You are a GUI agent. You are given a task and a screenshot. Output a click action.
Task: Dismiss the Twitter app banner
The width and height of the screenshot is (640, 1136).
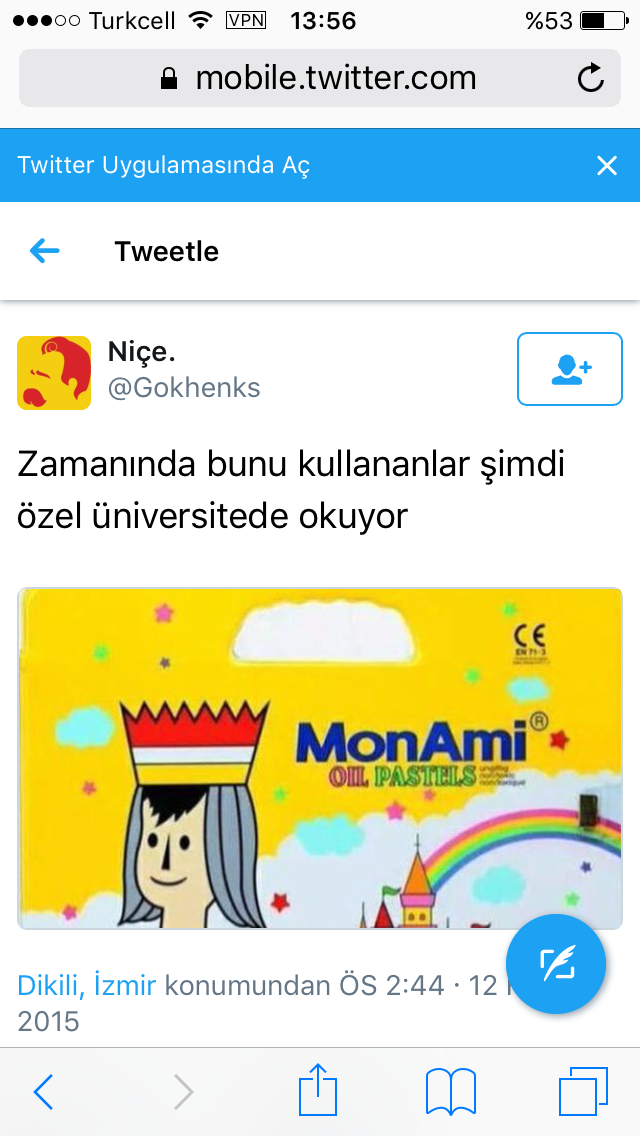[x=607, y=166]
